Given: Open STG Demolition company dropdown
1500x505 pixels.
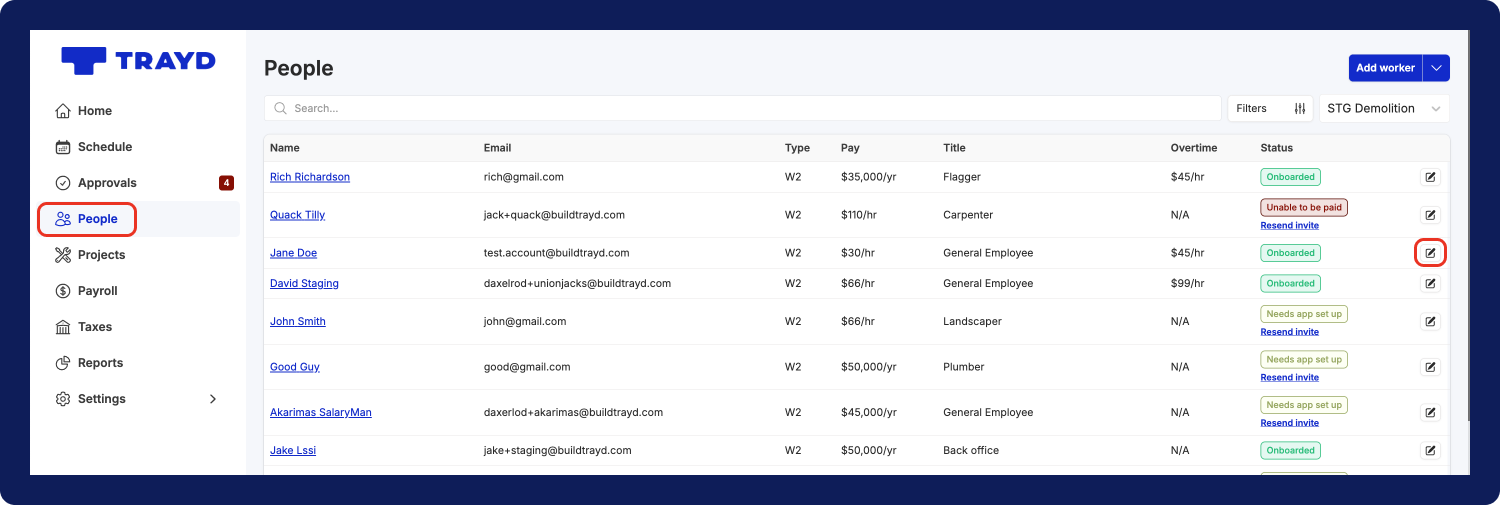Looking at the screenshot, I should (x=1384, y=108).
